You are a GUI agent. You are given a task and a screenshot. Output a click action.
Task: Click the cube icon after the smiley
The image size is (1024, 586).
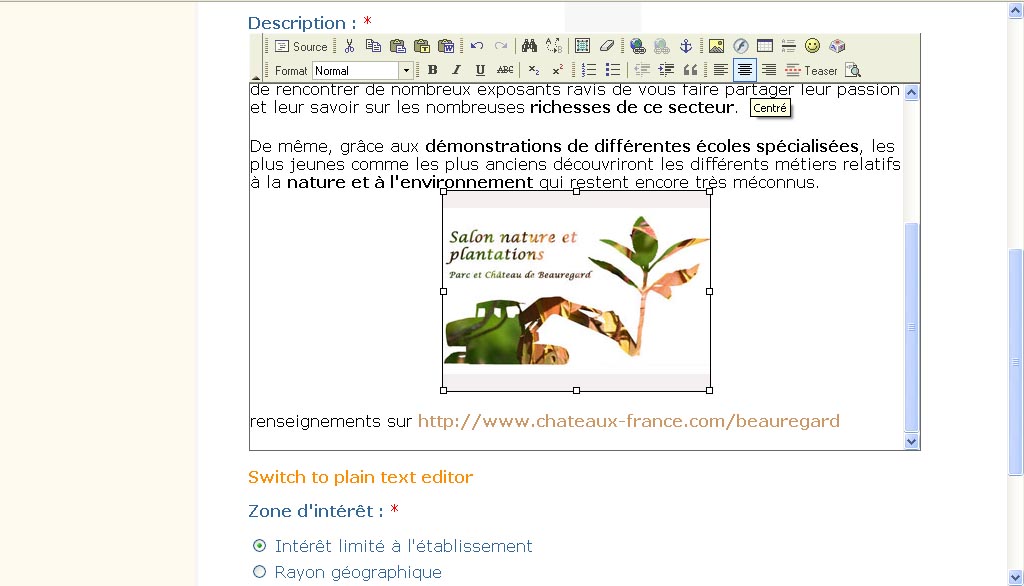point(837,46)
